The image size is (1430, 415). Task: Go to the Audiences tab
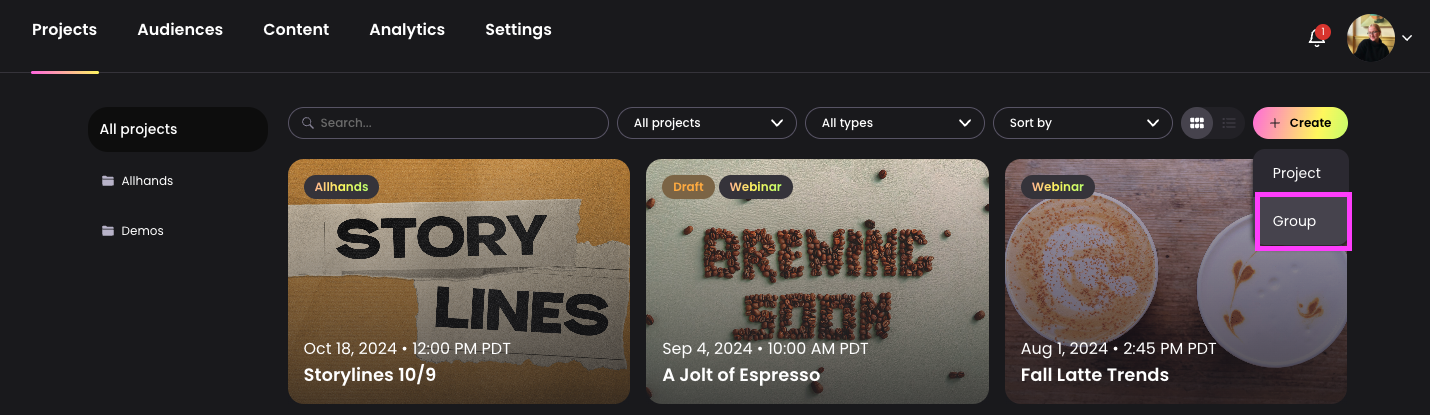click(180, 30)
